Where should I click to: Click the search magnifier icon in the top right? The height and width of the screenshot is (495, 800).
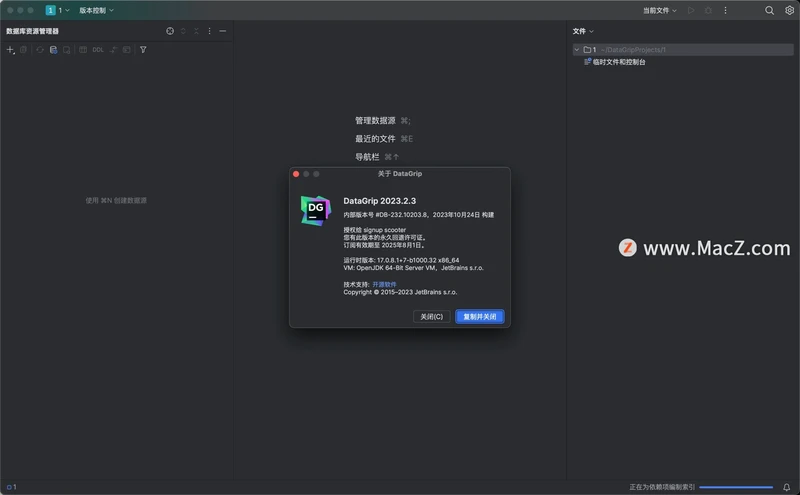click(769, 10)
